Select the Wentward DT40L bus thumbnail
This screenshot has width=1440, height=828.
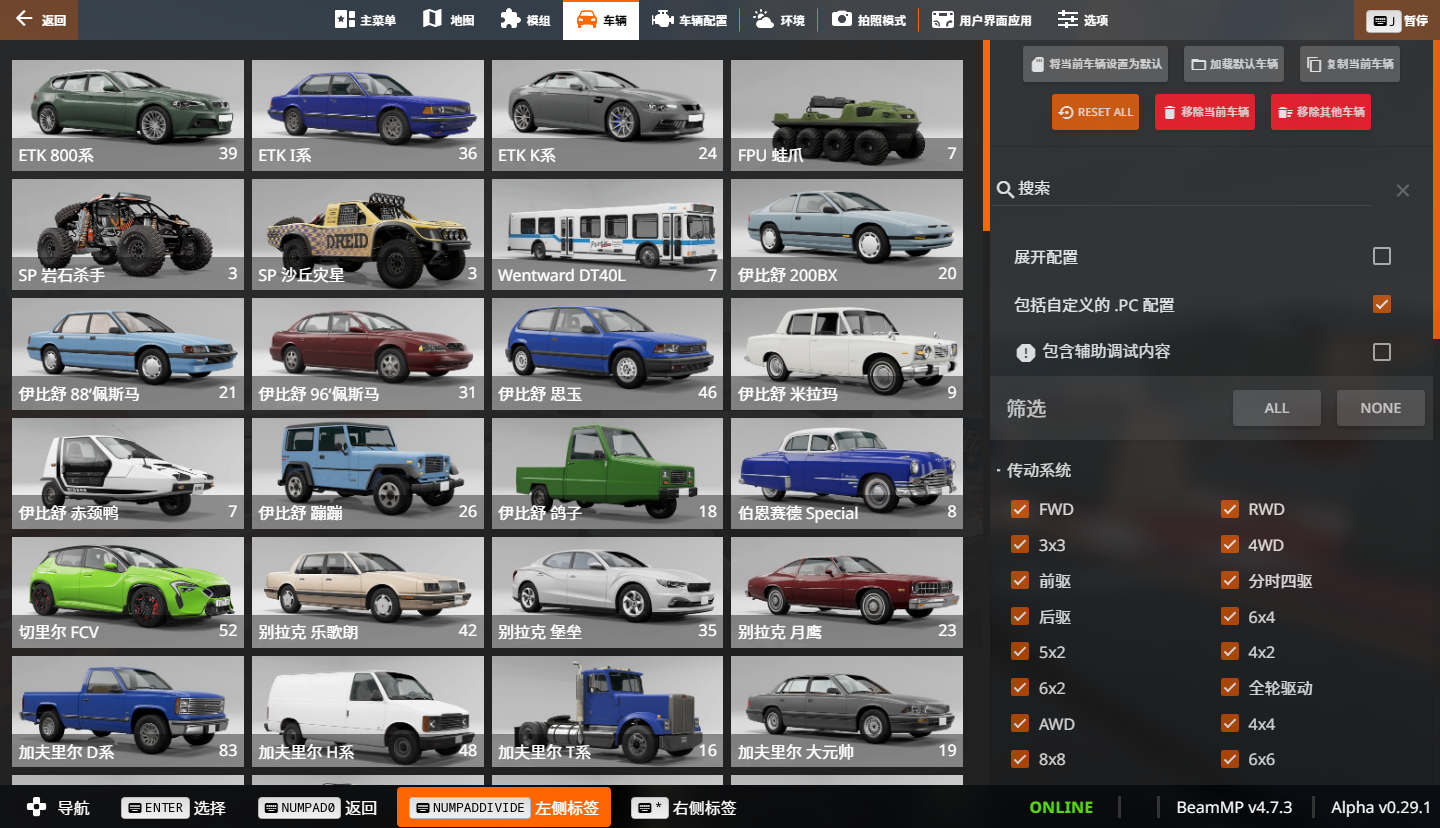[607, 234]
